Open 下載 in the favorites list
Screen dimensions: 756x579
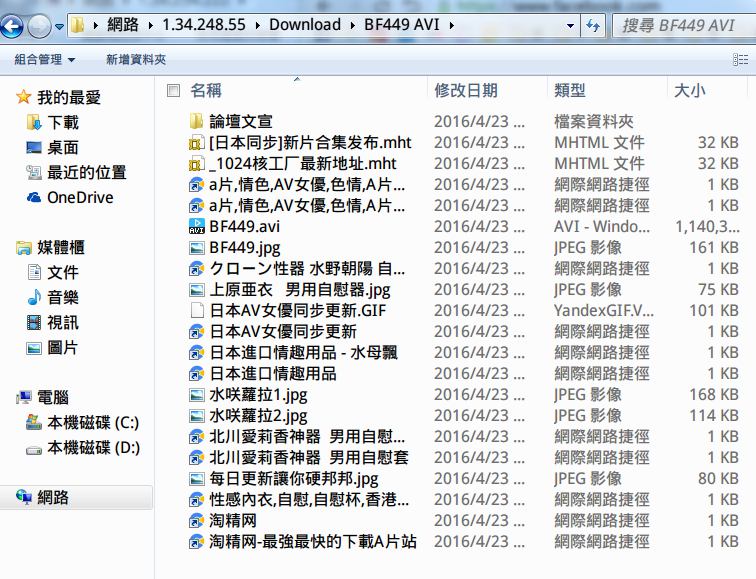pyautogui.click(x=63, y=123)
